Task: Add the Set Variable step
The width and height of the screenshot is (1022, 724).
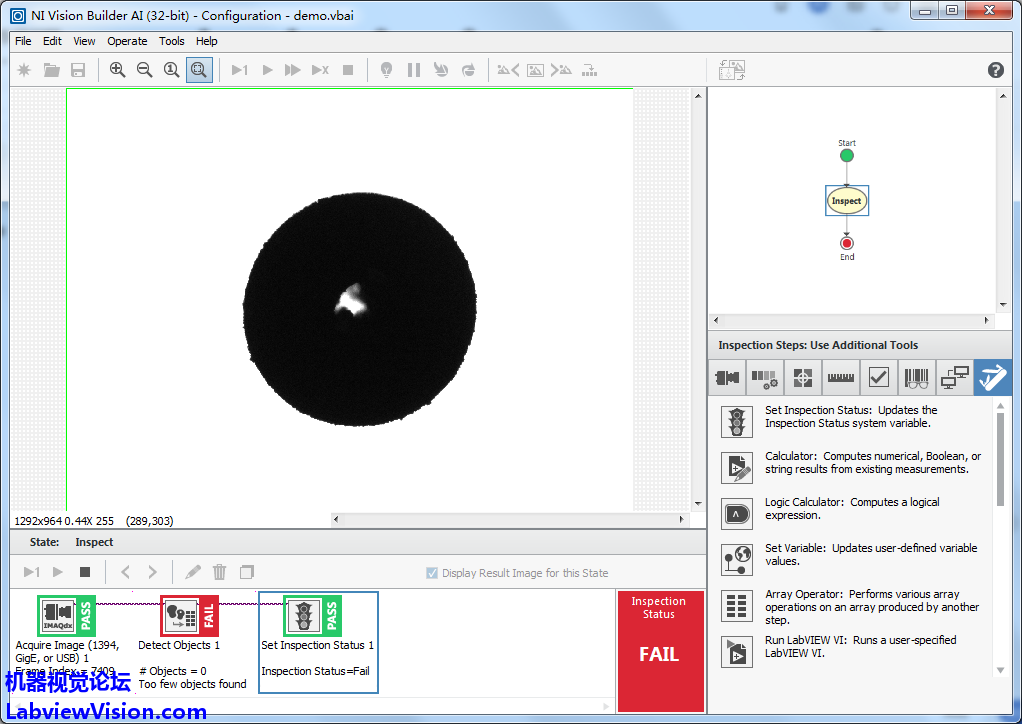Action: click(x=737, y=559)
